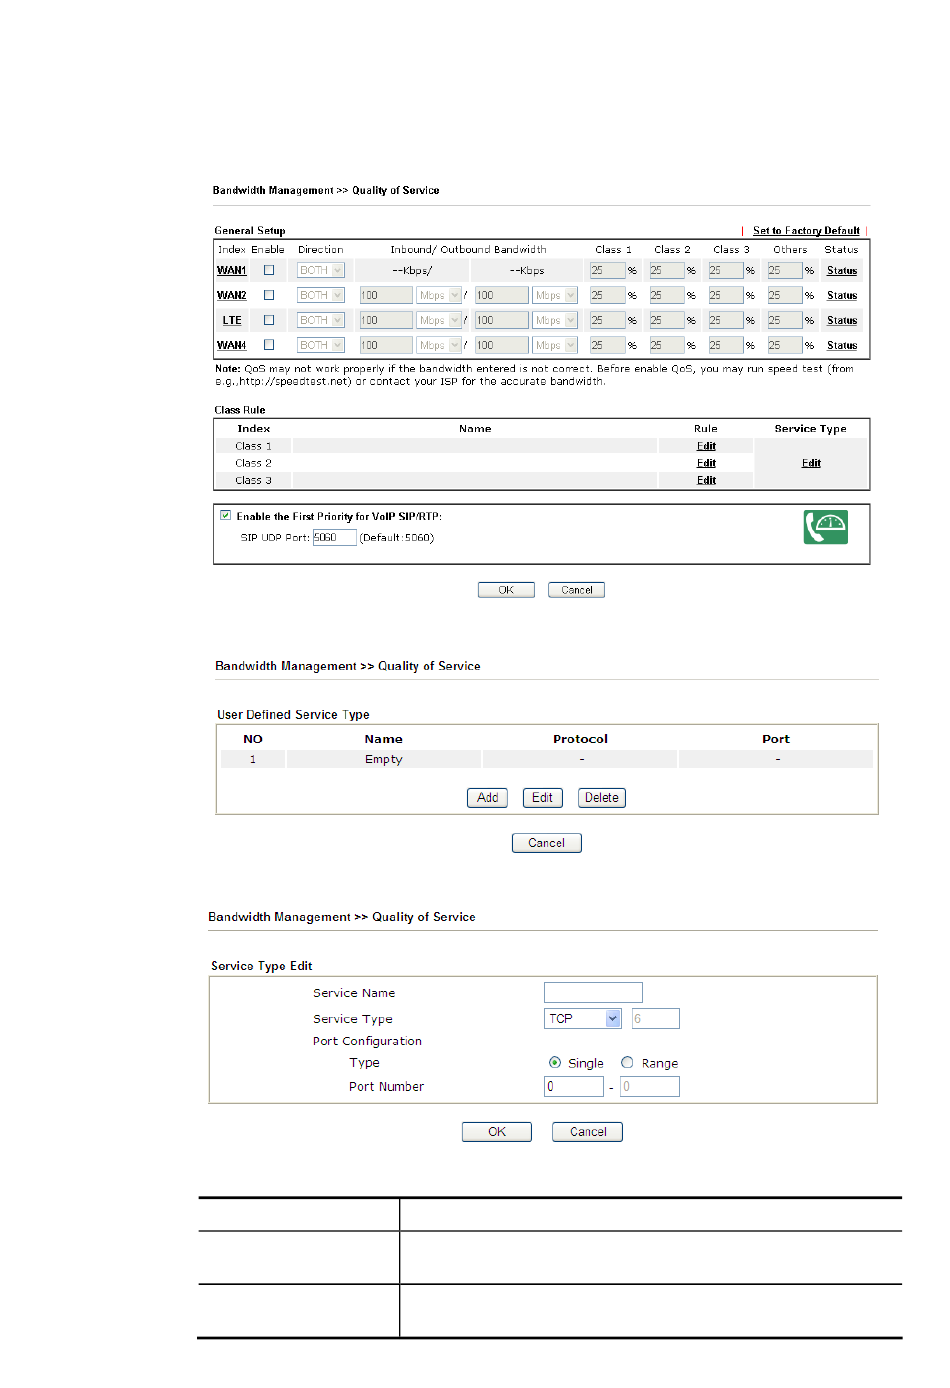Enable QoS for LTE
This screenshot has height=1388, width=950.
tap(269, 320)
